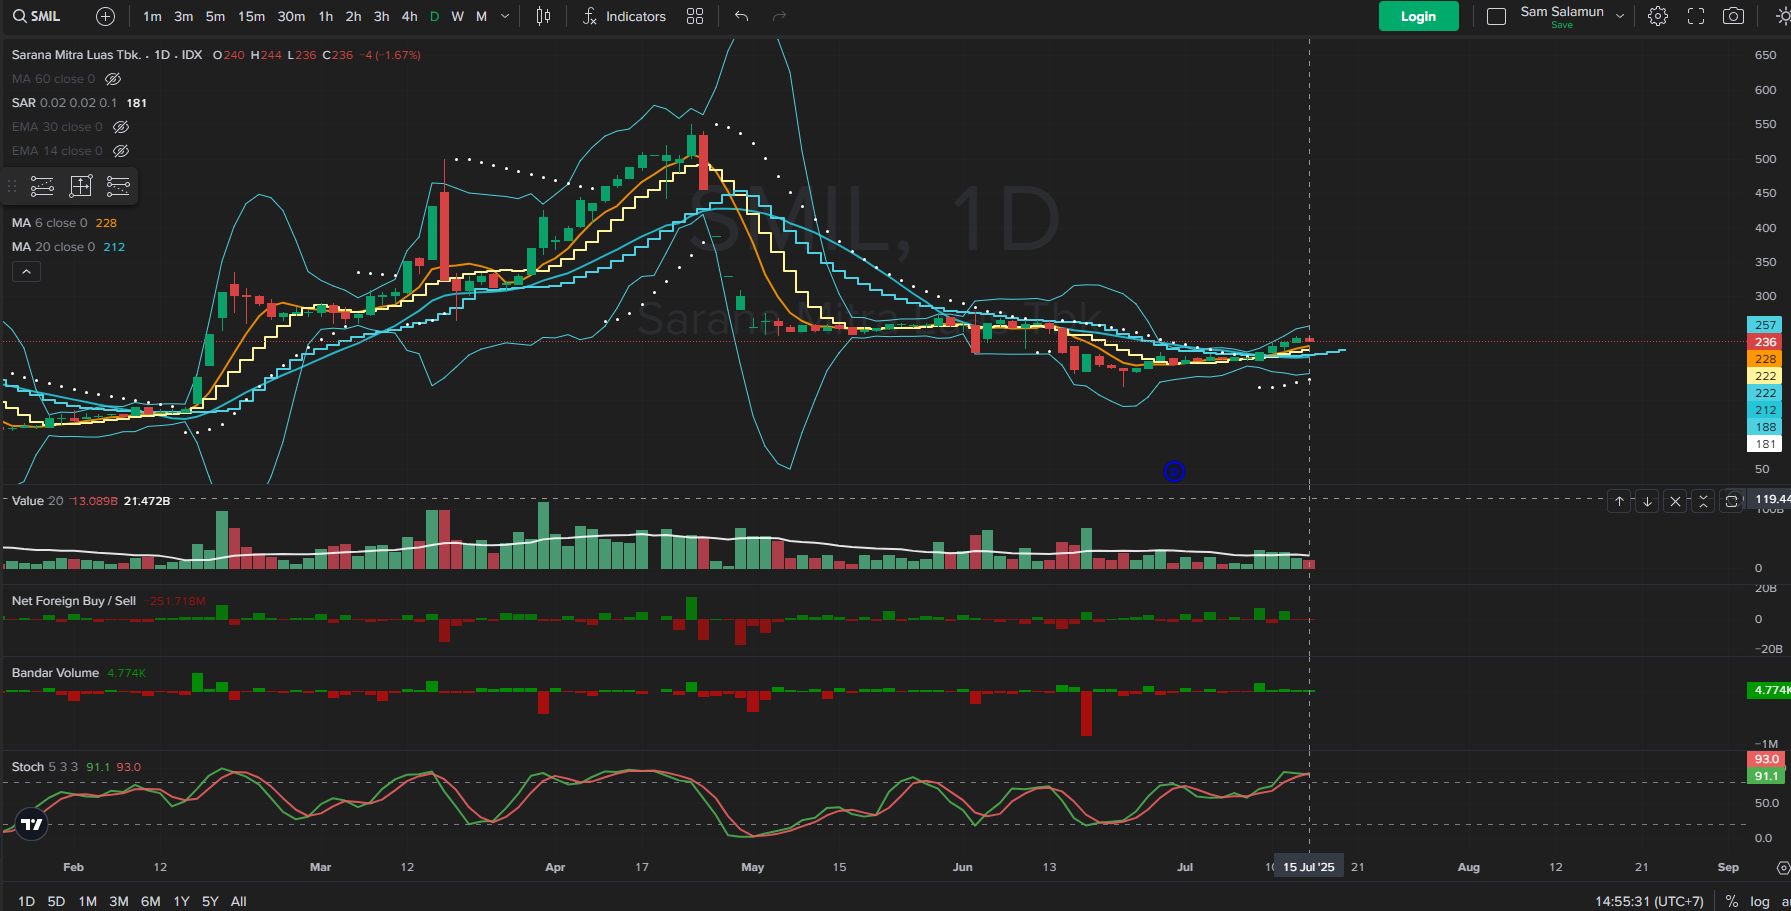The height and width of the screenshot is (911, 1791).
Task: Switch to the 4h timeframe
Action: click(410, 16)
